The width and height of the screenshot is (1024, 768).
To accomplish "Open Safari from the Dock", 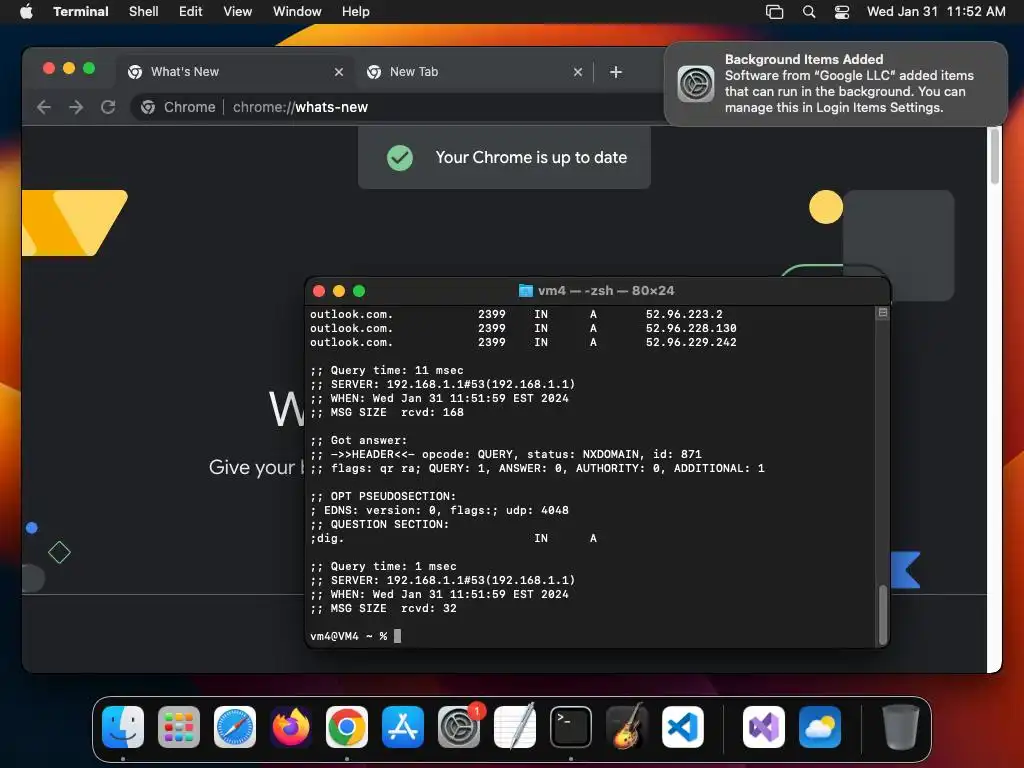I will (235, 727).
